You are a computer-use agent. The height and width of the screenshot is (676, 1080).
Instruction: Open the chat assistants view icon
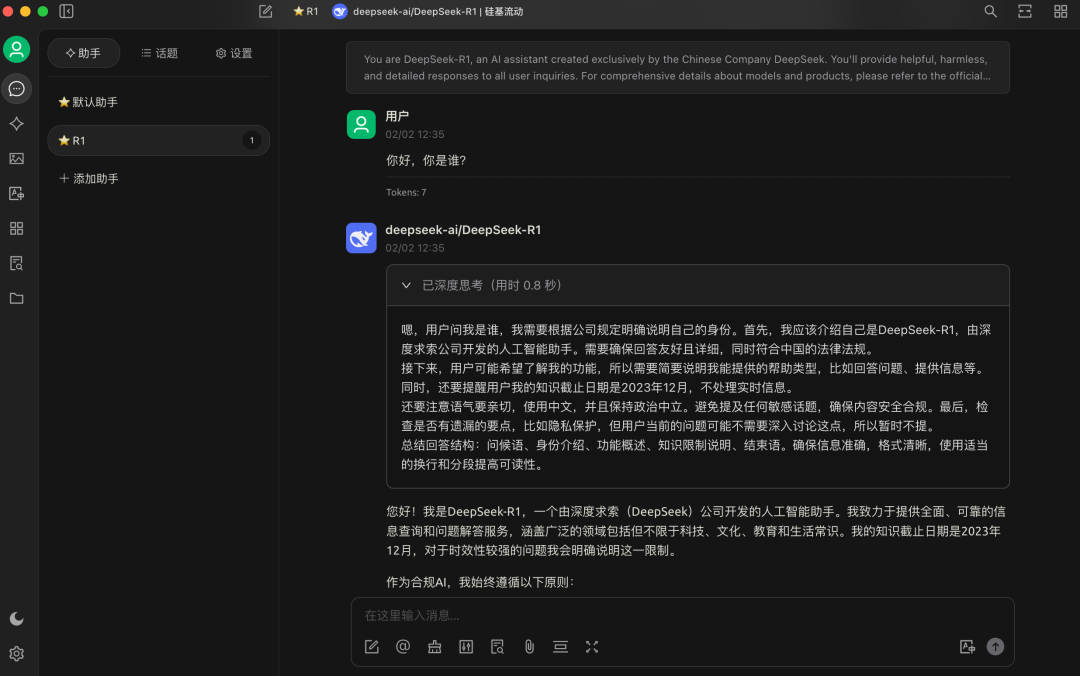tap(17, 89)
